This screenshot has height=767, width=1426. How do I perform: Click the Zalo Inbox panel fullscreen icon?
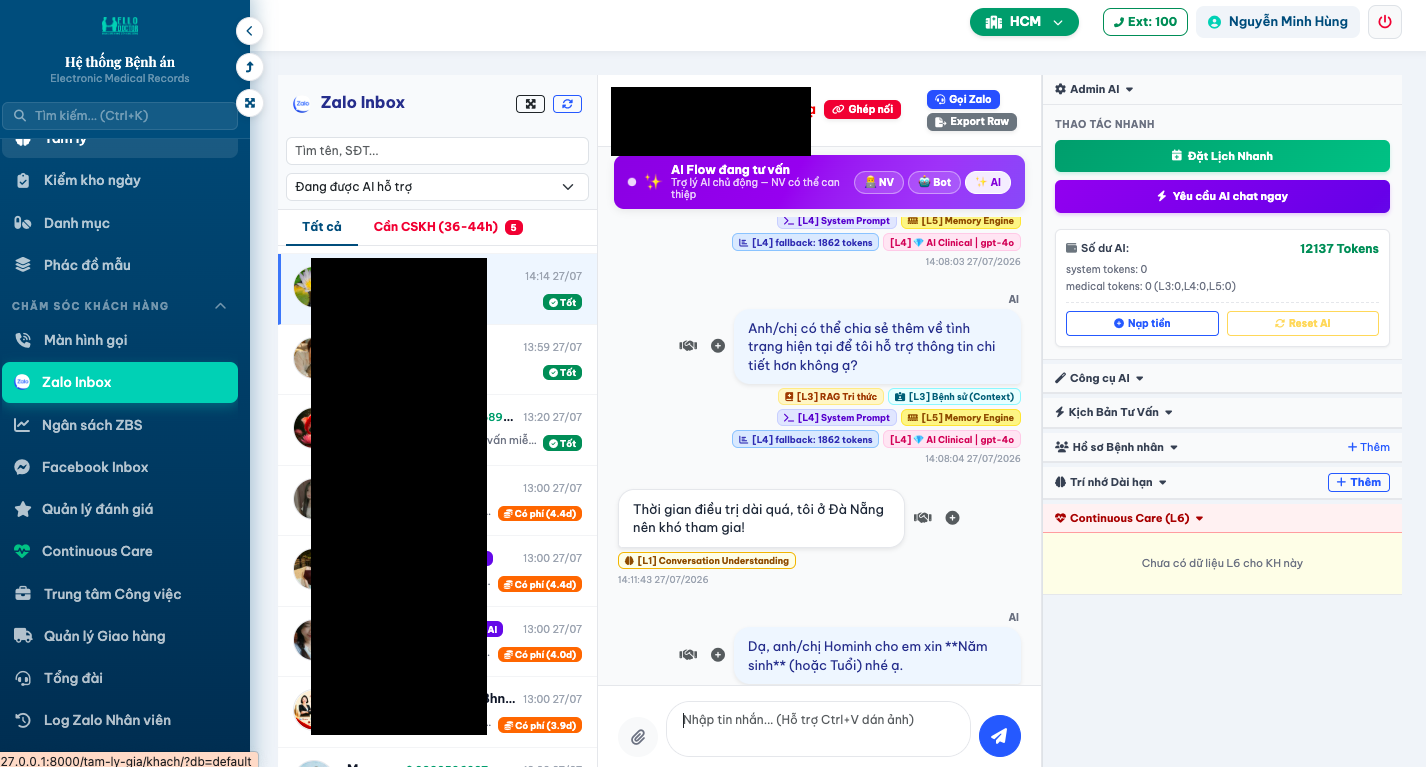click(x=530, y=104)
